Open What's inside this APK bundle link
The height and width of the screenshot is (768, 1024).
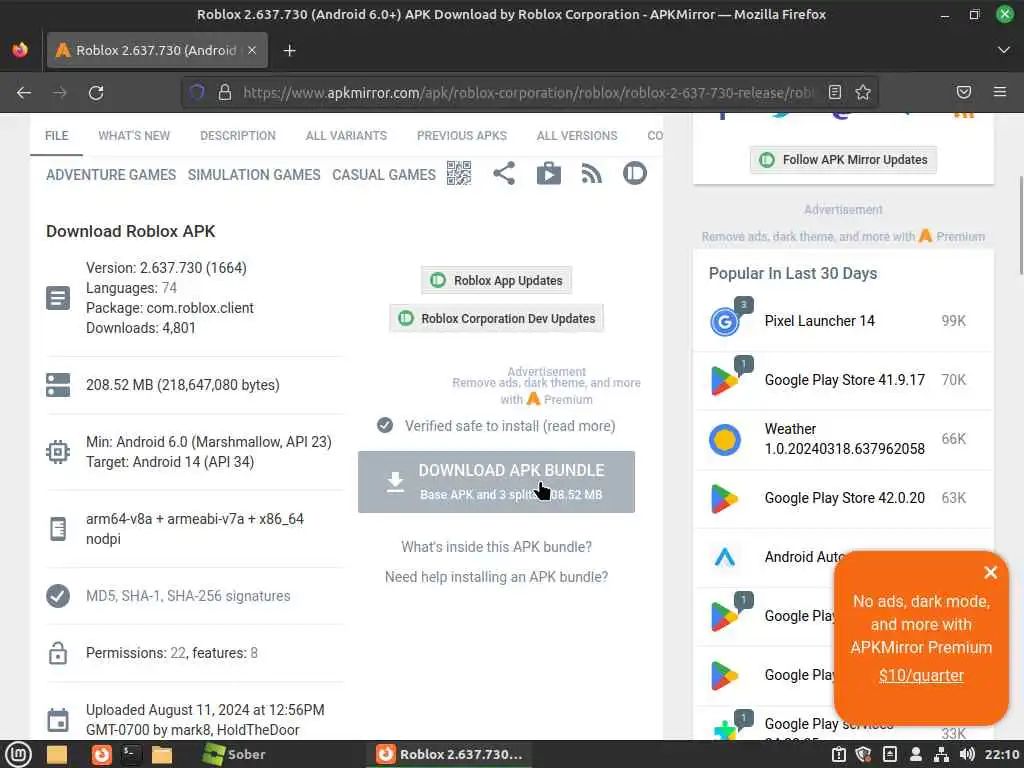pyautogui.click(x=496, y=547)
